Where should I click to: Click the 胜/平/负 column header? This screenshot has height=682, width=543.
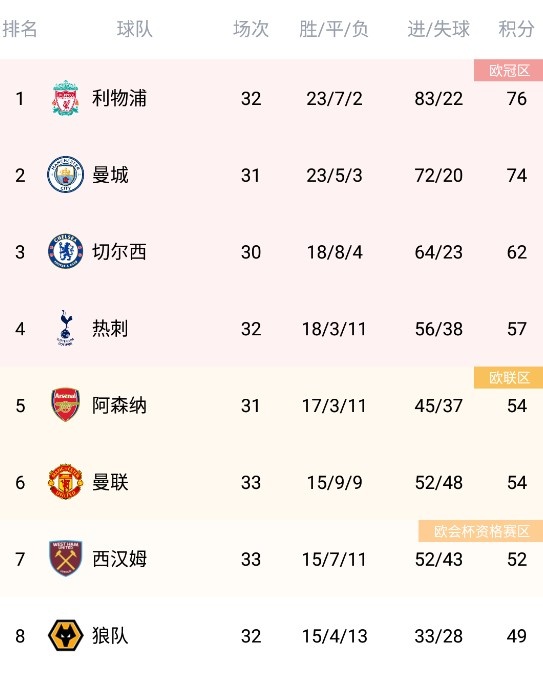tap(334, 29)
